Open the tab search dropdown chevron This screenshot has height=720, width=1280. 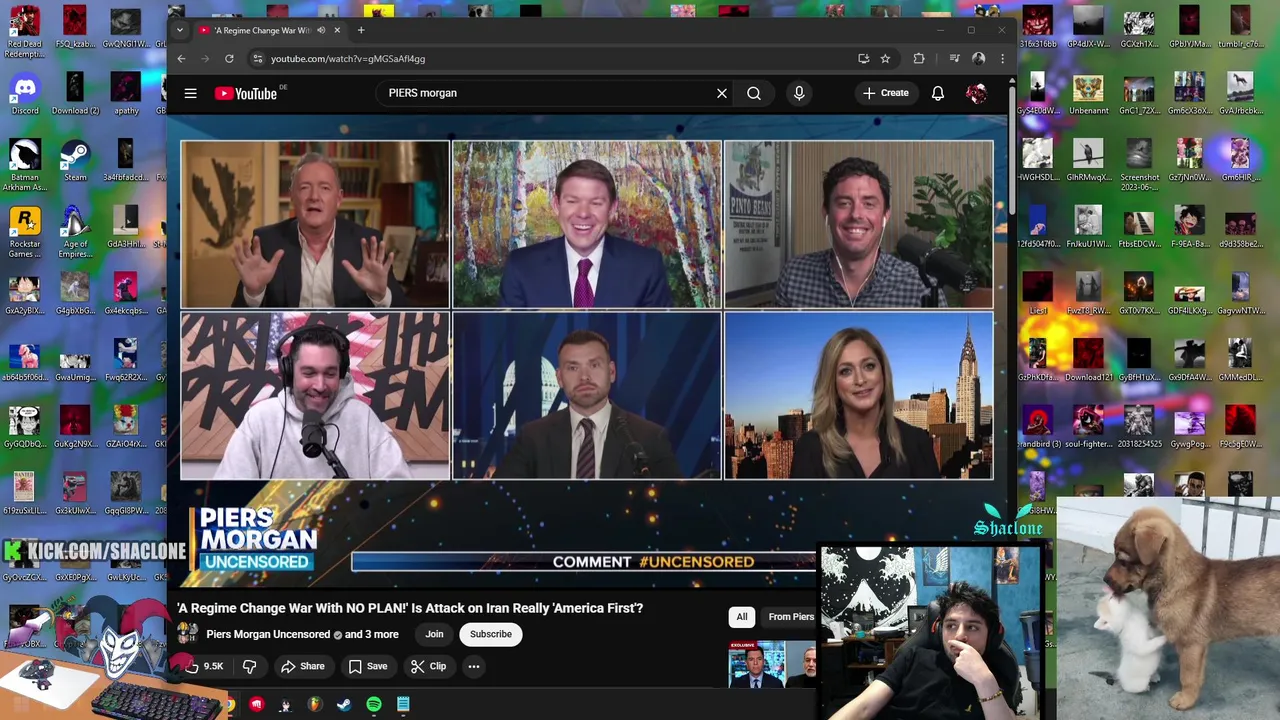point(180,30)
